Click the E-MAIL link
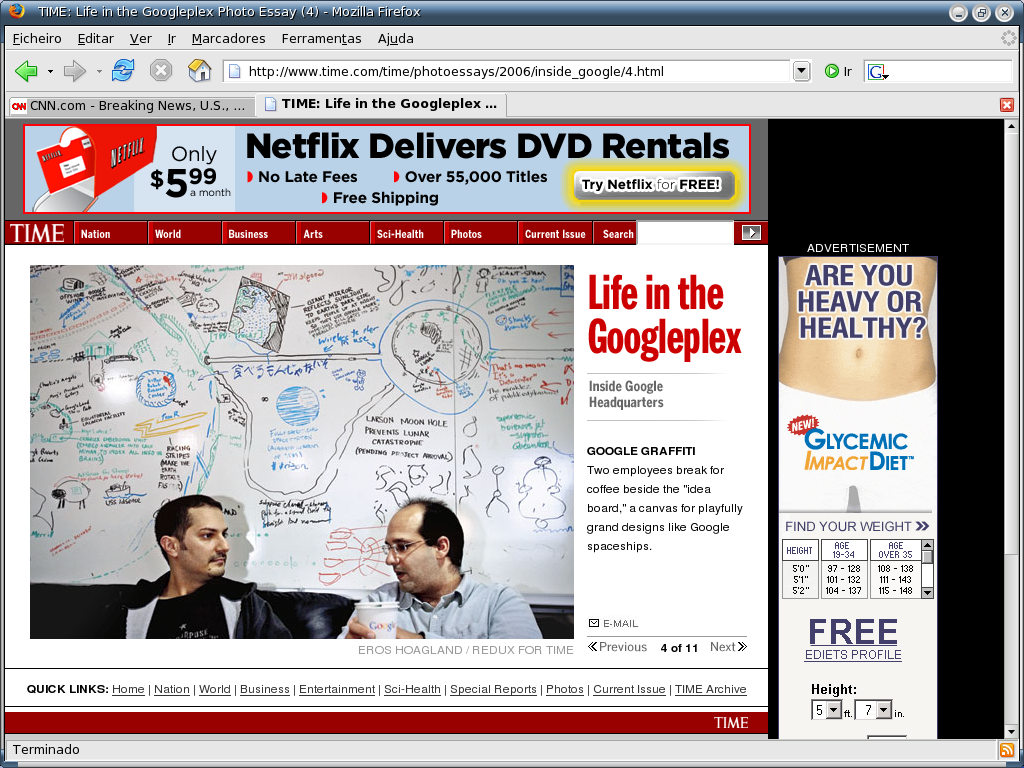Viewport: 1024px width, 768px height. pos(620,624)
